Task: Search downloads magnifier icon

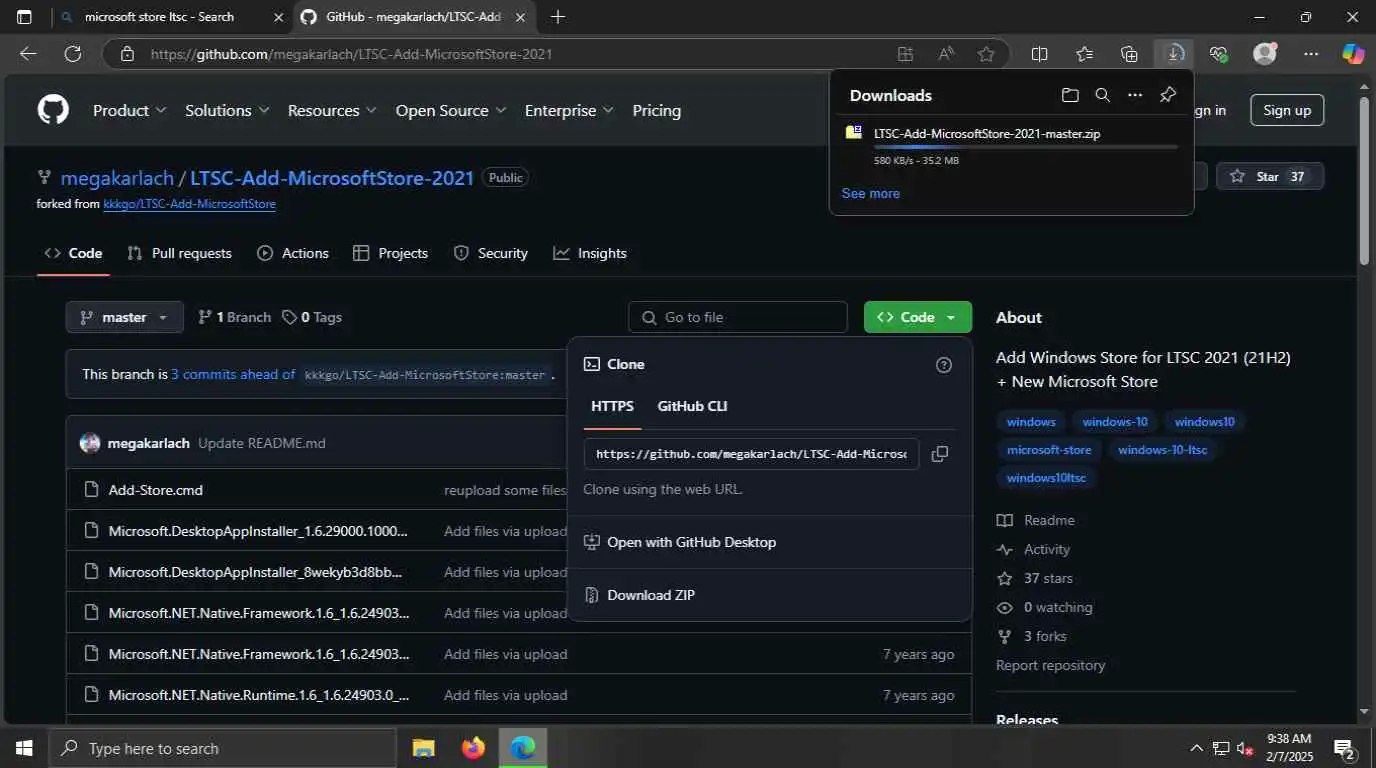Action: coord(1102,95)
